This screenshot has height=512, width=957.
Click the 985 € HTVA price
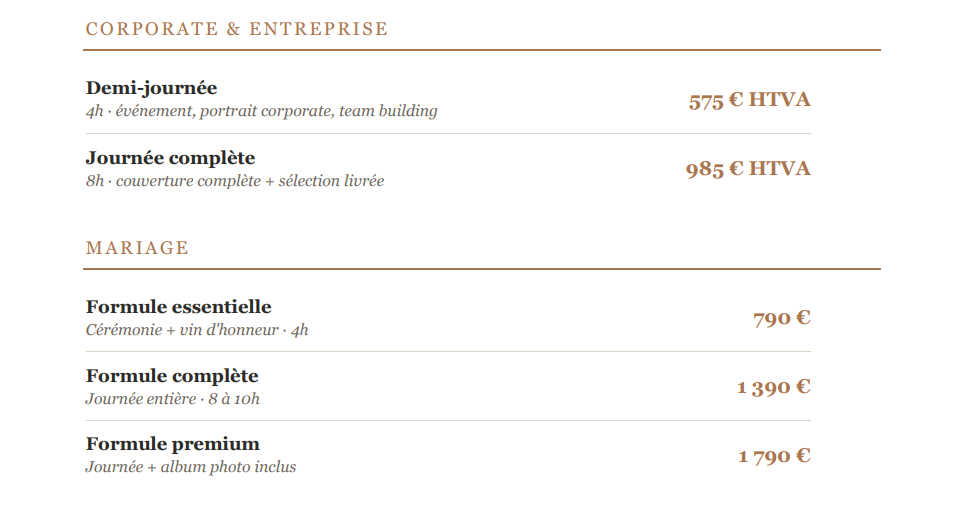[x=748, y=169]
